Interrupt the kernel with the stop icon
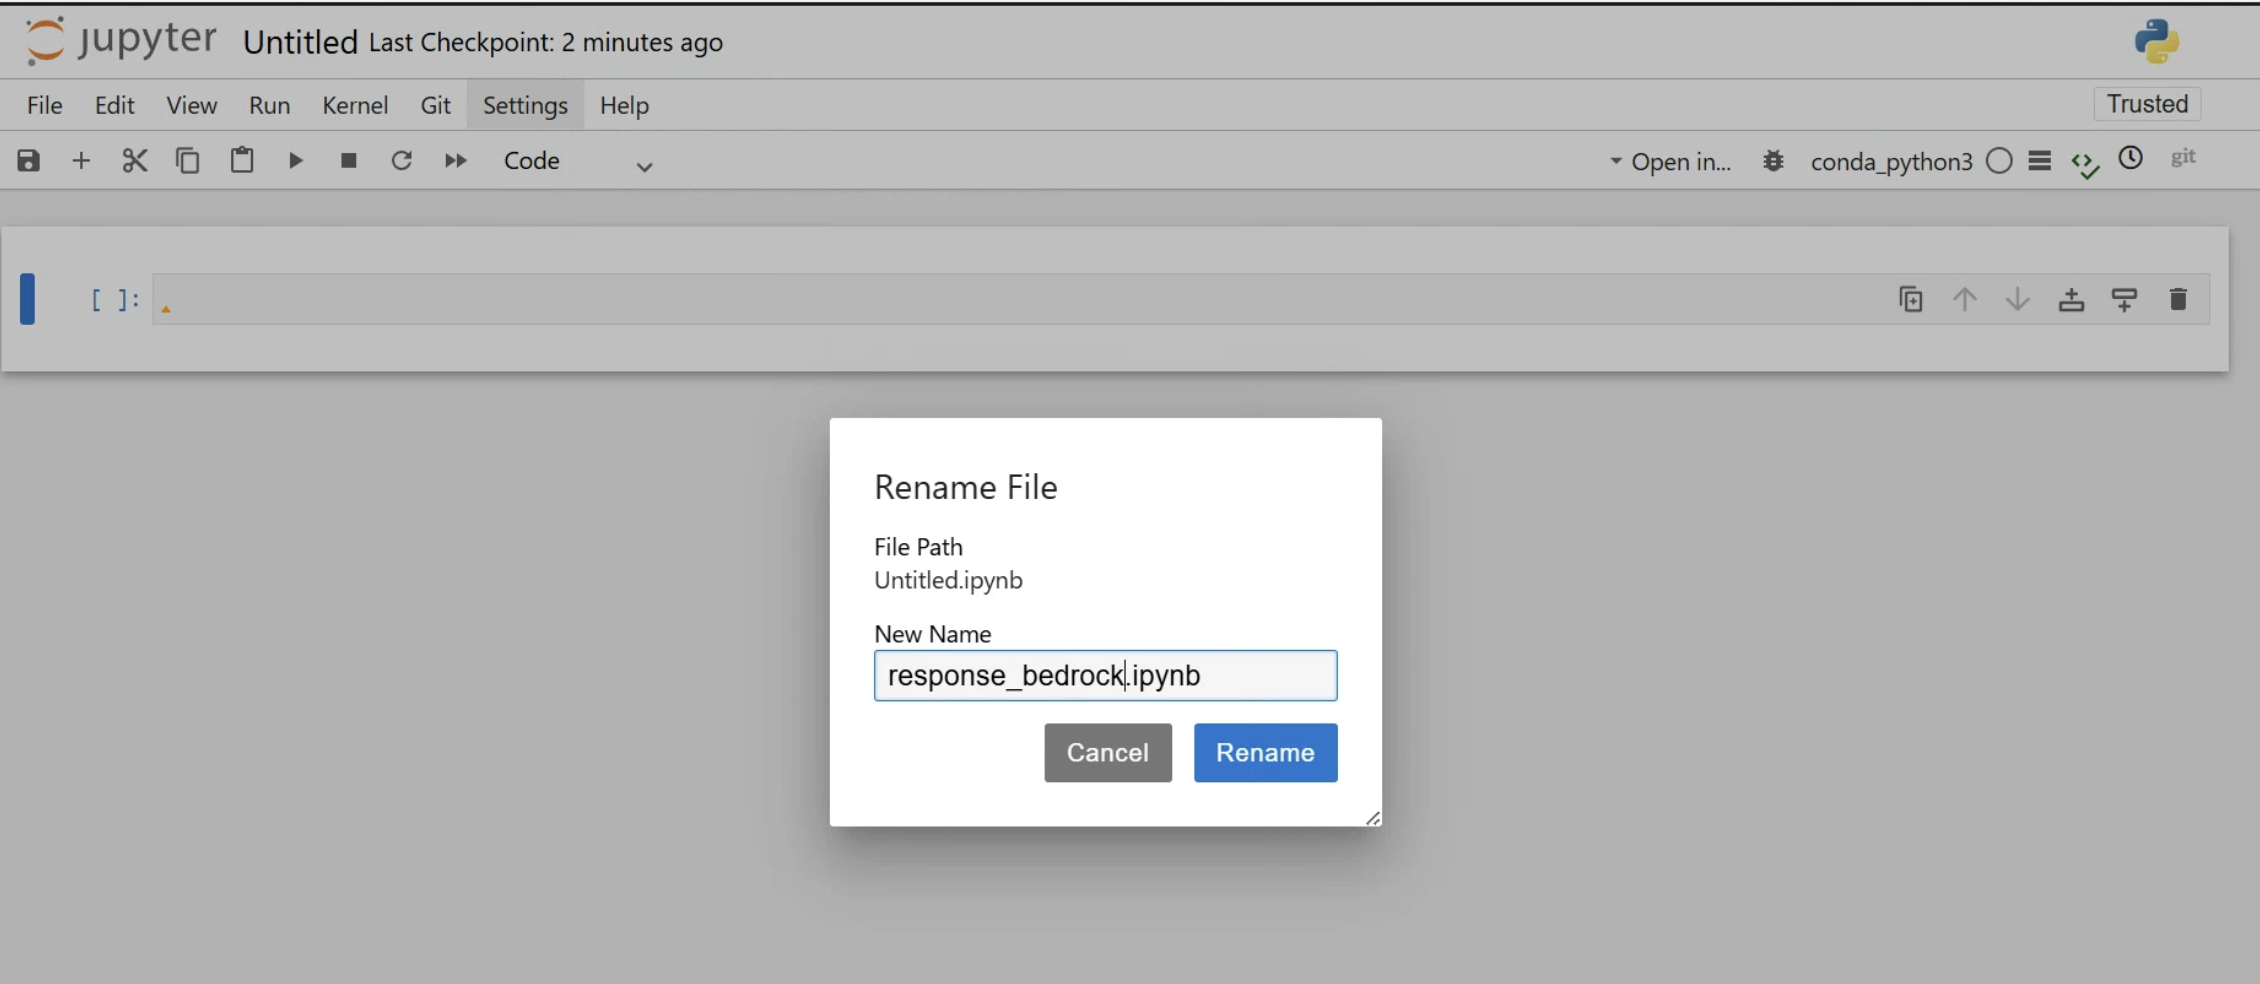Image resolution: width=2260 pixels, height=984 pixels. pos(348,160)
